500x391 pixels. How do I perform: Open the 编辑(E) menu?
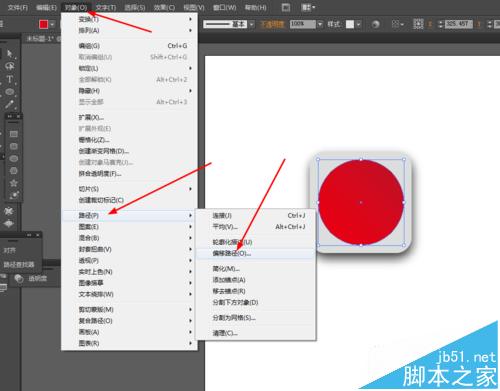click(46, 7)
